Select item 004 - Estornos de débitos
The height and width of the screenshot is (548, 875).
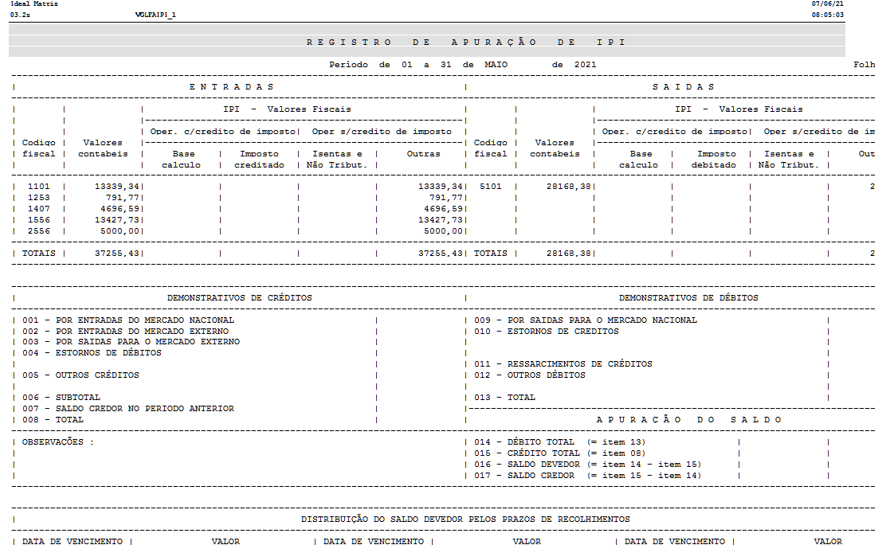(x=92, y=353)
